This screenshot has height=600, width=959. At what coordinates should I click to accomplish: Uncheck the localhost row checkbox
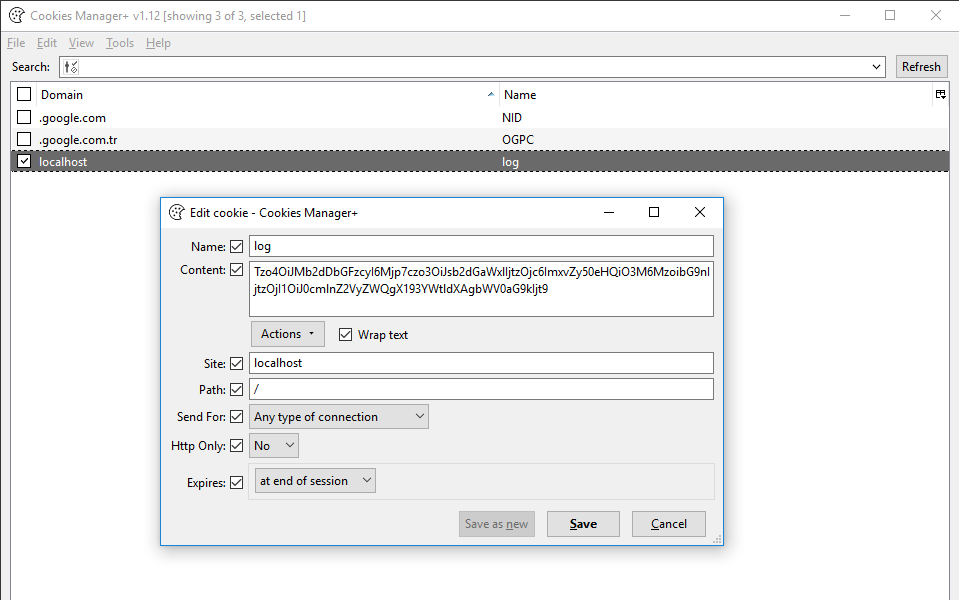tap(23, 160)
